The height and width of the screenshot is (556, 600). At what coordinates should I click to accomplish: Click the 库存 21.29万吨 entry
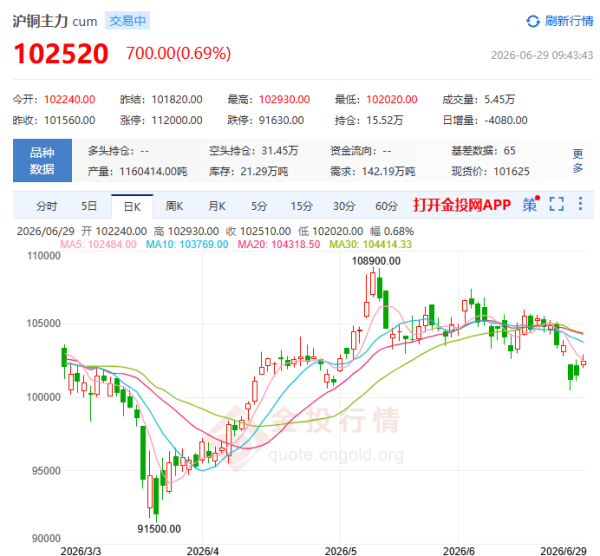point(248,171)
